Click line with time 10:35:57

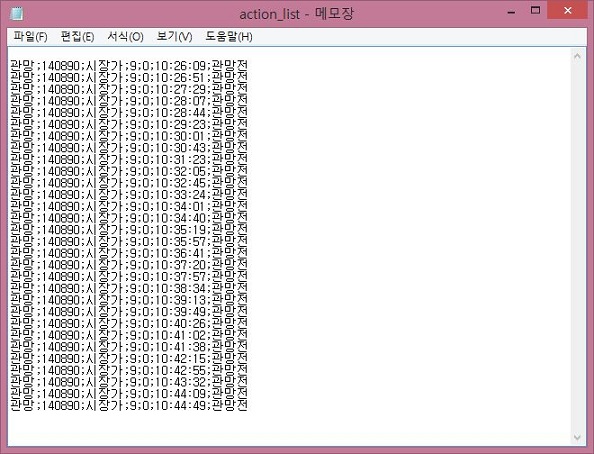[x=129, y=242]
